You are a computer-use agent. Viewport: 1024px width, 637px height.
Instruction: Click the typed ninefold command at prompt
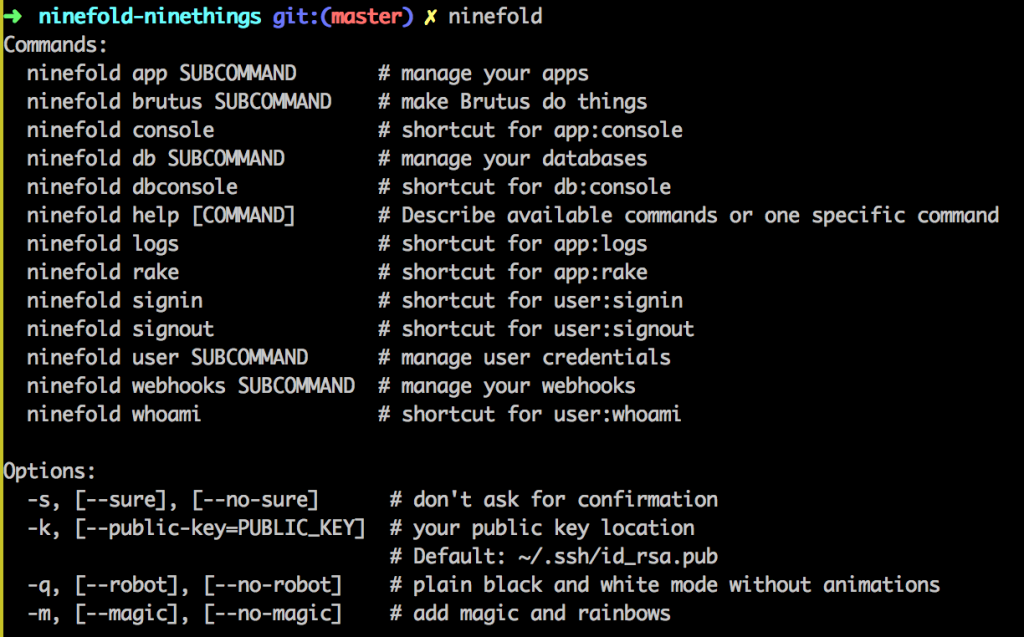495,17
